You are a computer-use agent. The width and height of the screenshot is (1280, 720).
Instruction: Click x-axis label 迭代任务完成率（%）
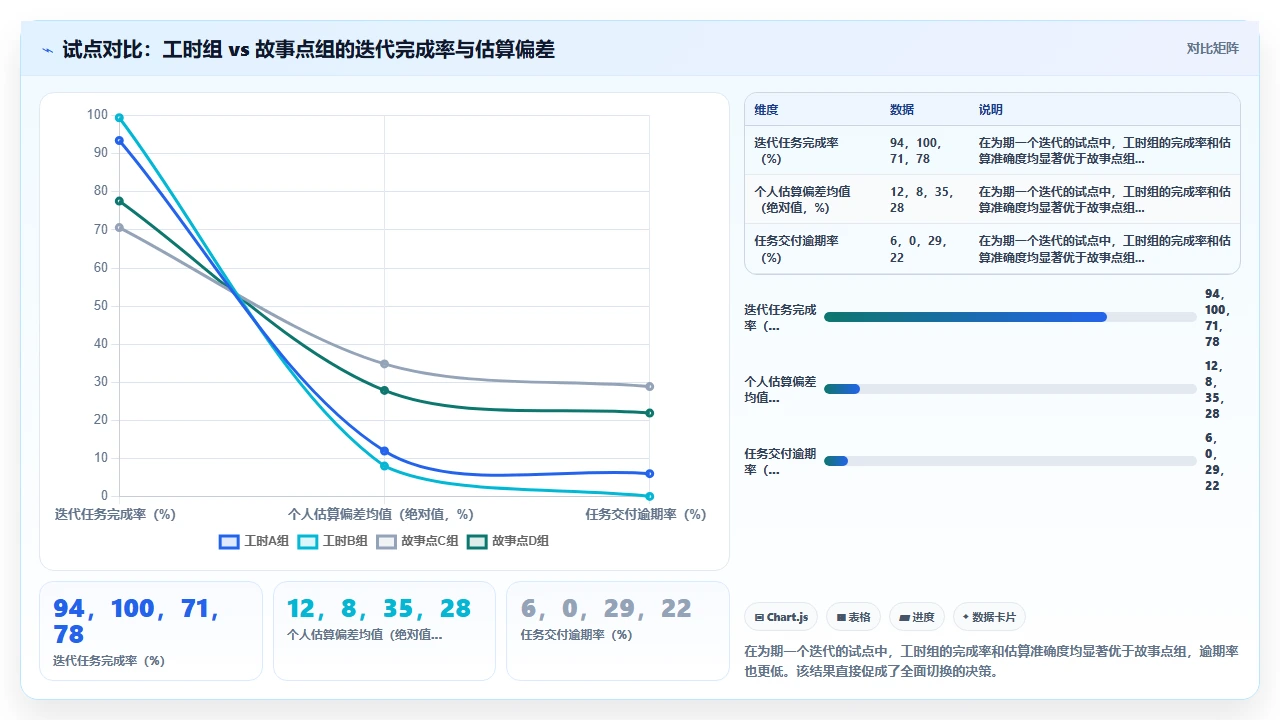click(x=116, y=514)
